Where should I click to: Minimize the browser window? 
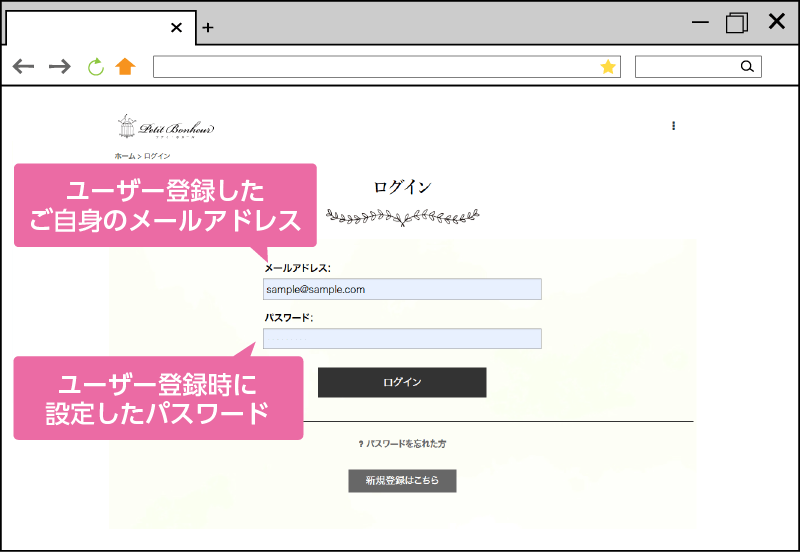point(700,22)
